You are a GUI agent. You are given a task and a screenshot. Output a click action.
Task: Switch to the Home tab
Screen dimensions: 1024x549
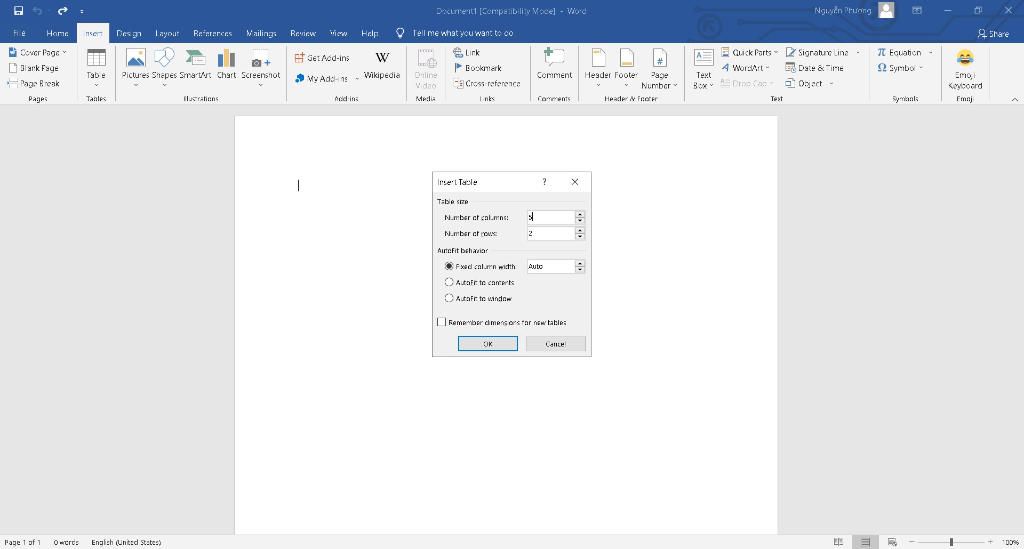[x=57, y=33]
